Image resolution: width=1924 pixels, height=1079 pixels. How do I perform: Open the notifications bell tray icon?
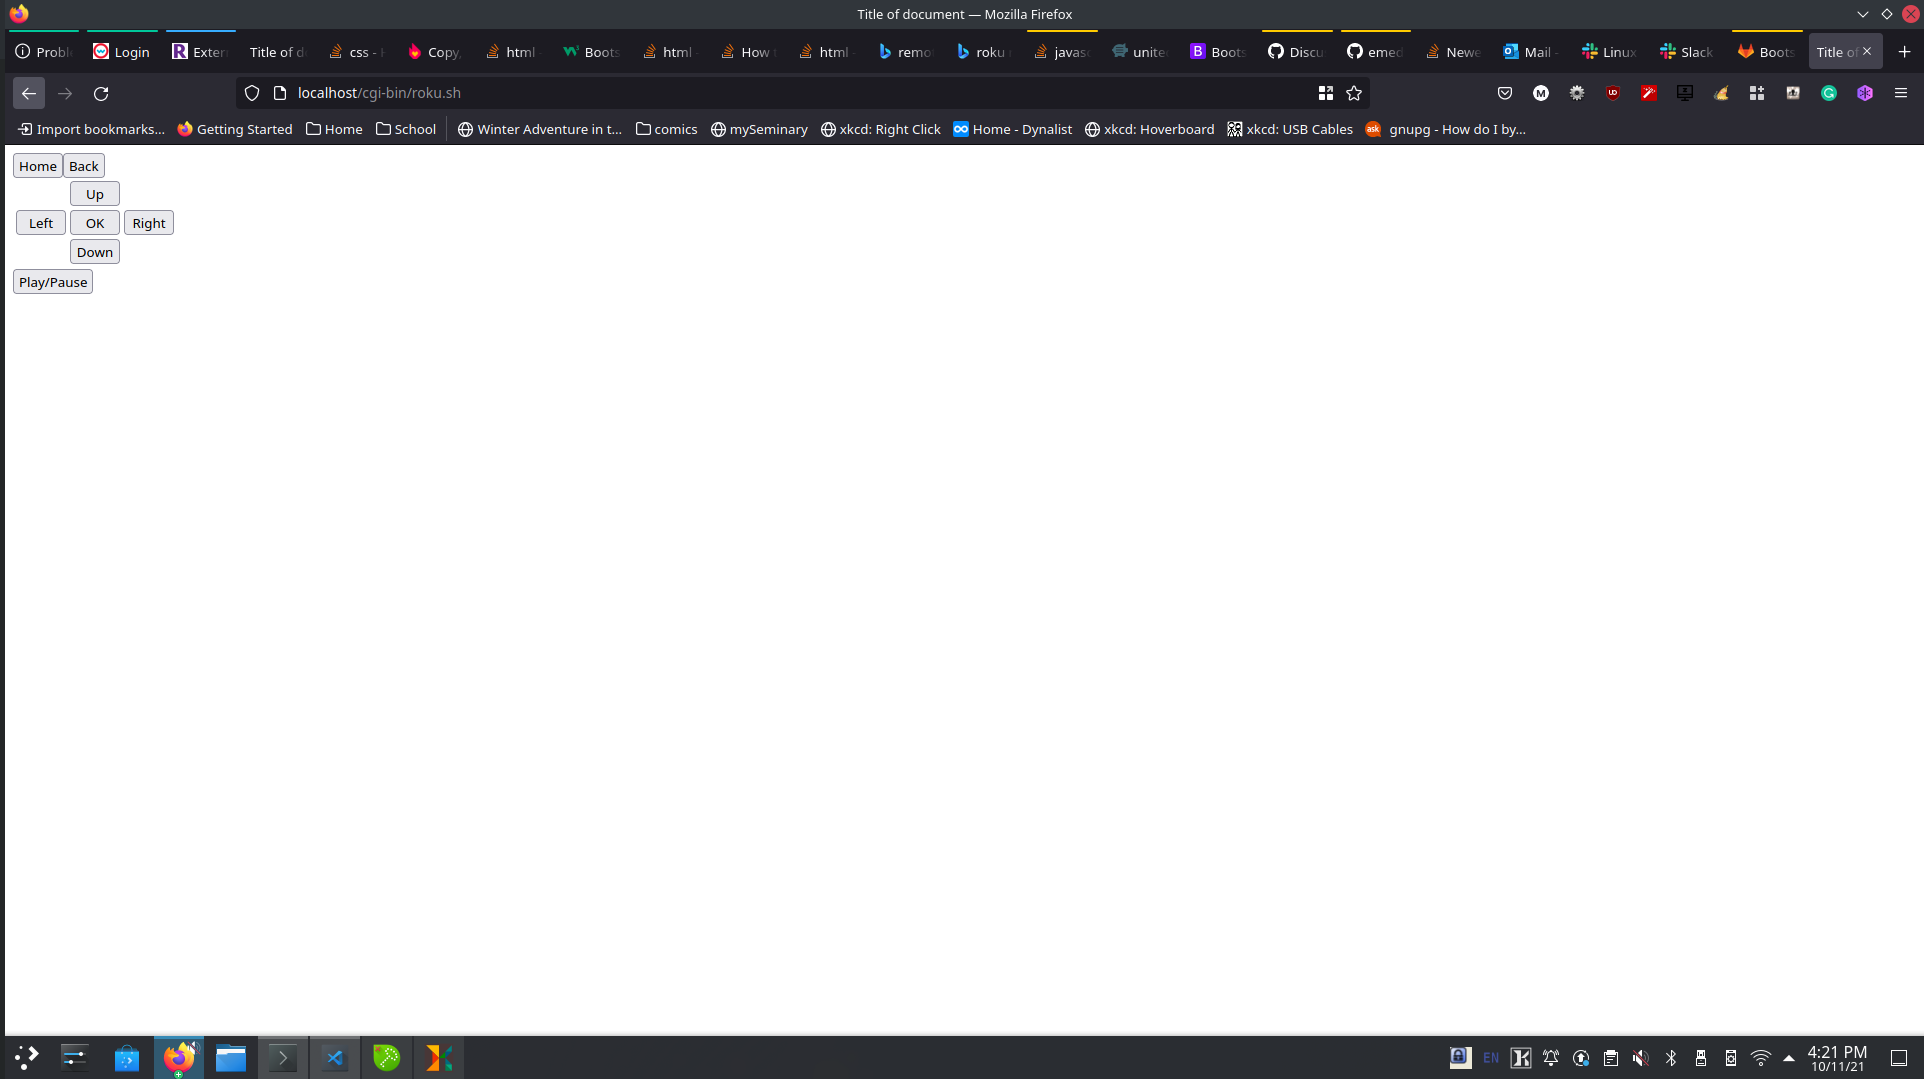tap(1551, 1058)
